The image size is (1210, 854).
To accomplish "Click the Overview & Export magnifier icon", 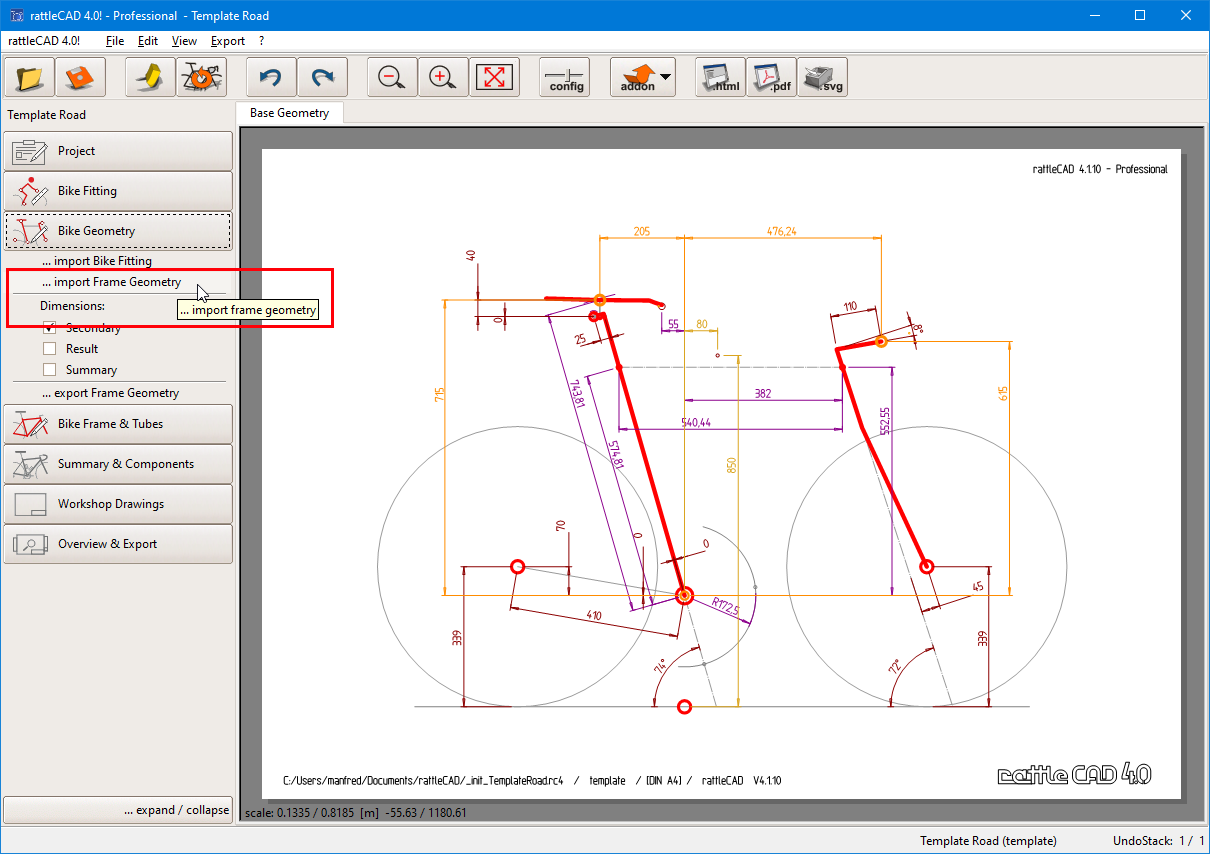I will tap(30, 544).
